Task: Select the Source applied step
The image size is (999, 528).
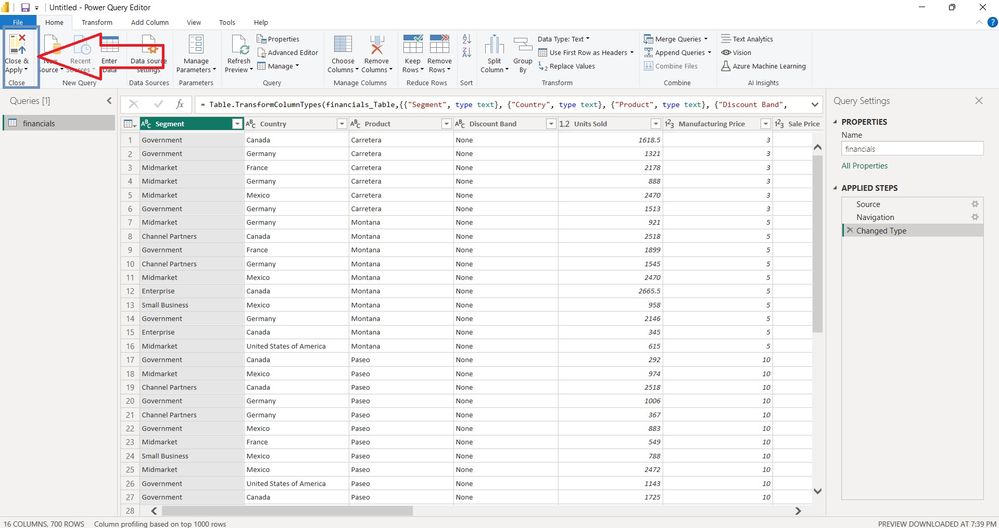Action: (912, 204)
